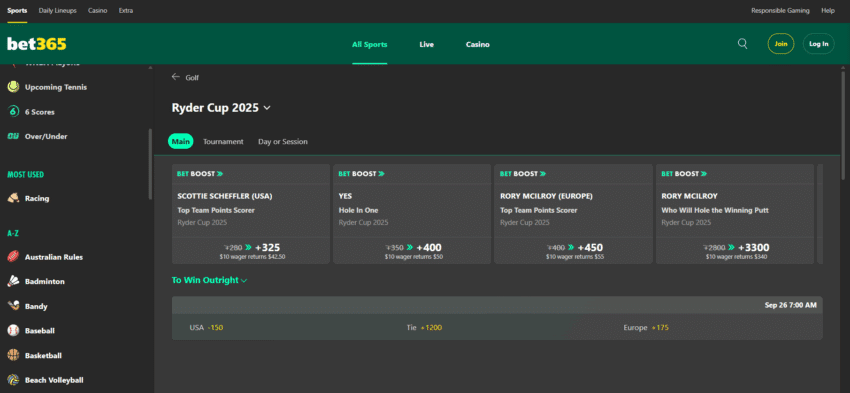
Task: Open Australian Rules sport
Action: coord(54,257)
